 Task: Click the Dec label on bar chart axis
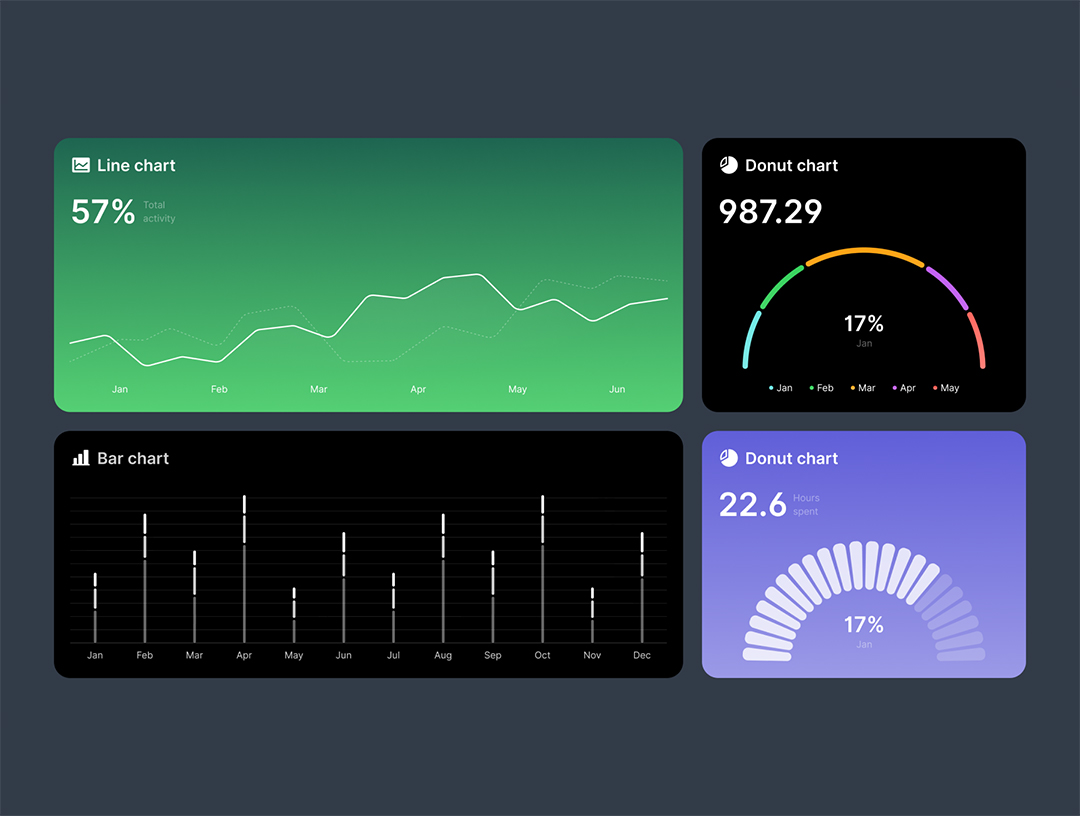(x=642, y=656)
